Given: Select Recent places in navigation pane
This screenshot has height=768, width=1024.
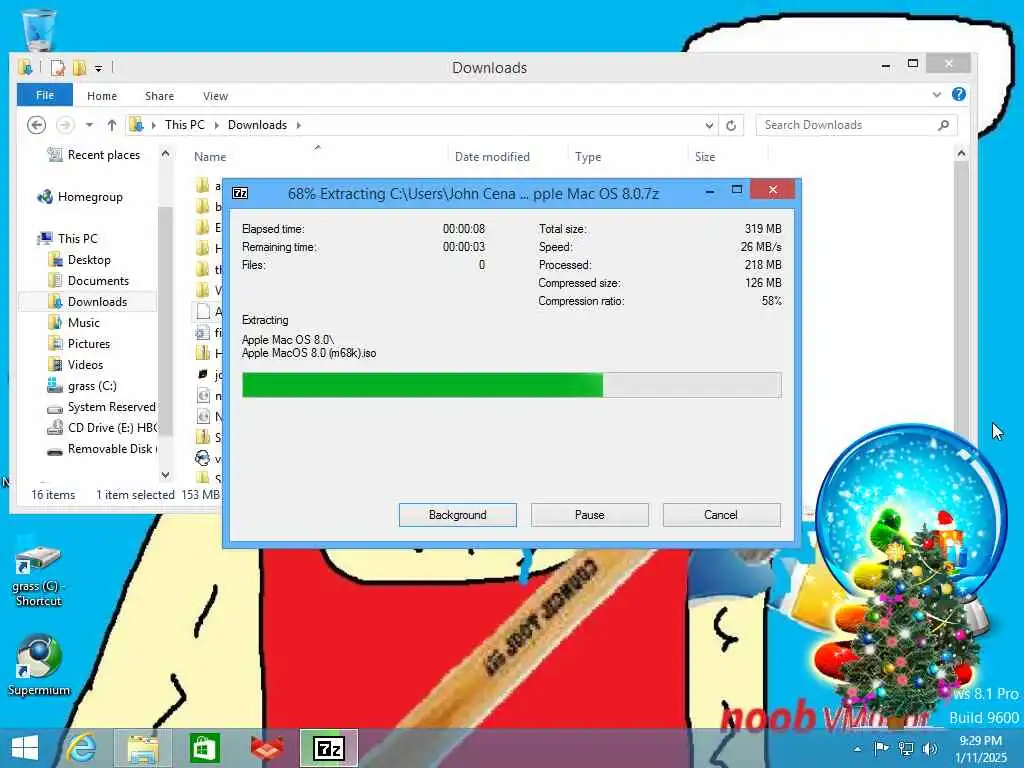Looking at the screenshot, I should pyautogui.click(x=94, y=155).
